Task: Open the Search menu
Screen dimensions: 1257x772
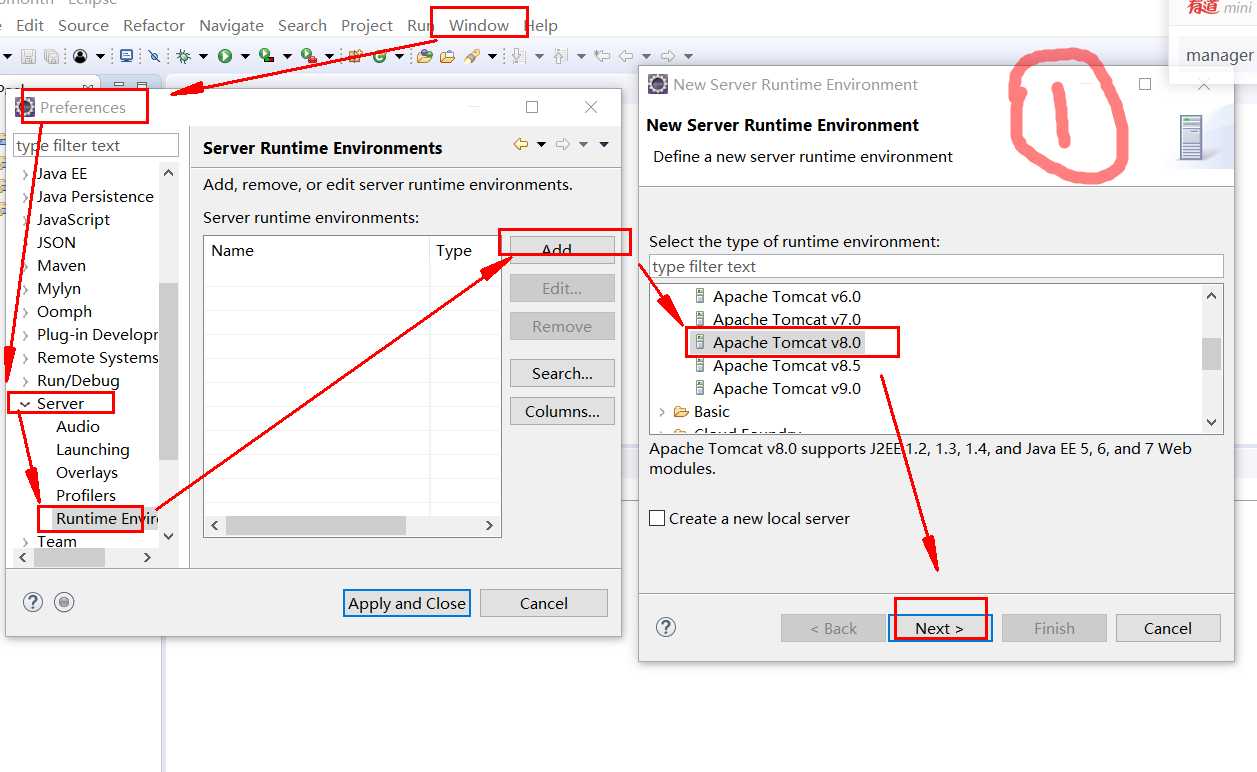Action: click(302, 25)
